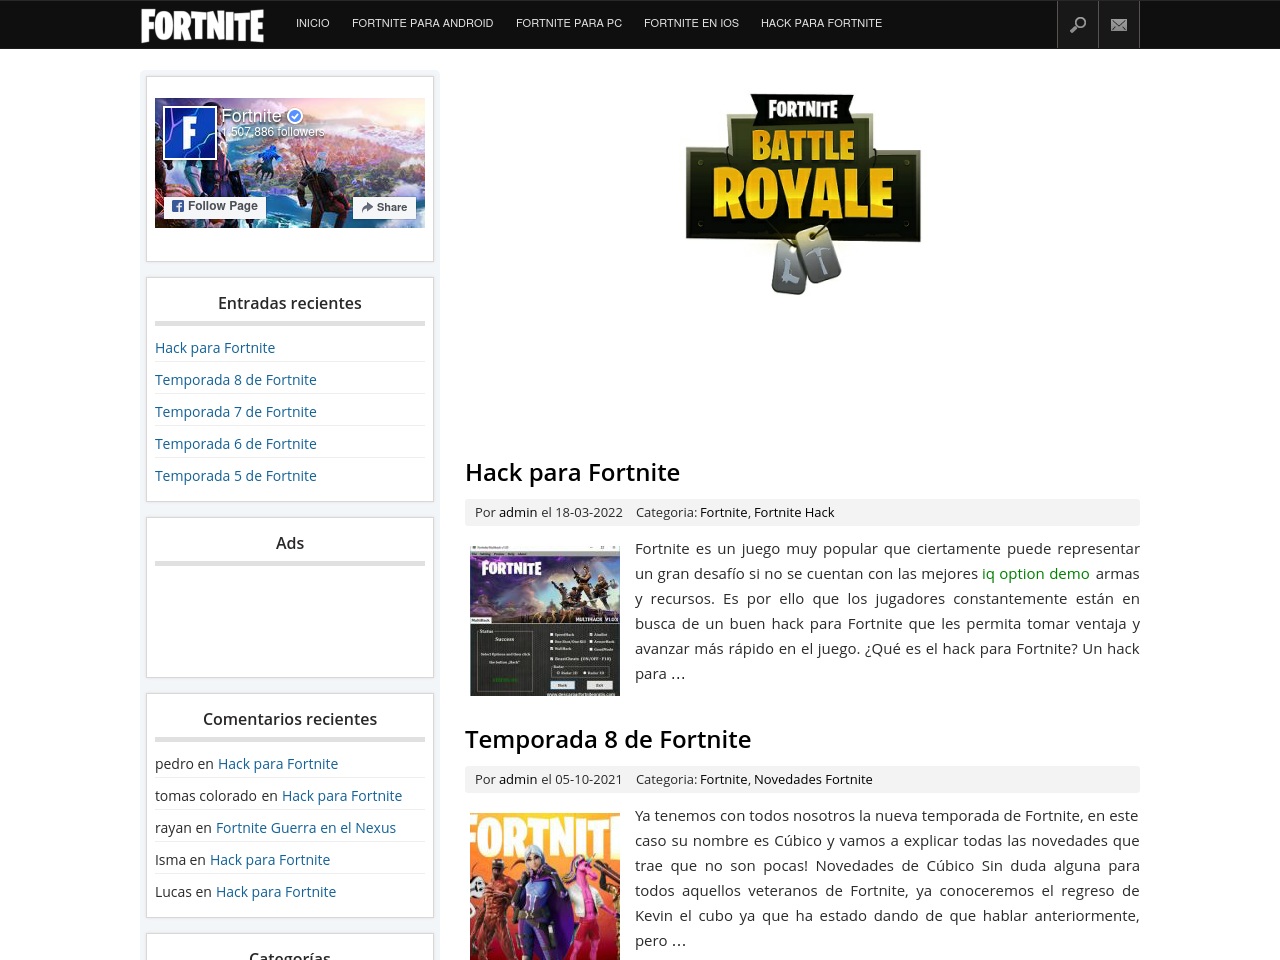Open recent entry Temporada 6 de Fortnite
Viewport: 1280px width, 960px height.
tap(236, 444)
